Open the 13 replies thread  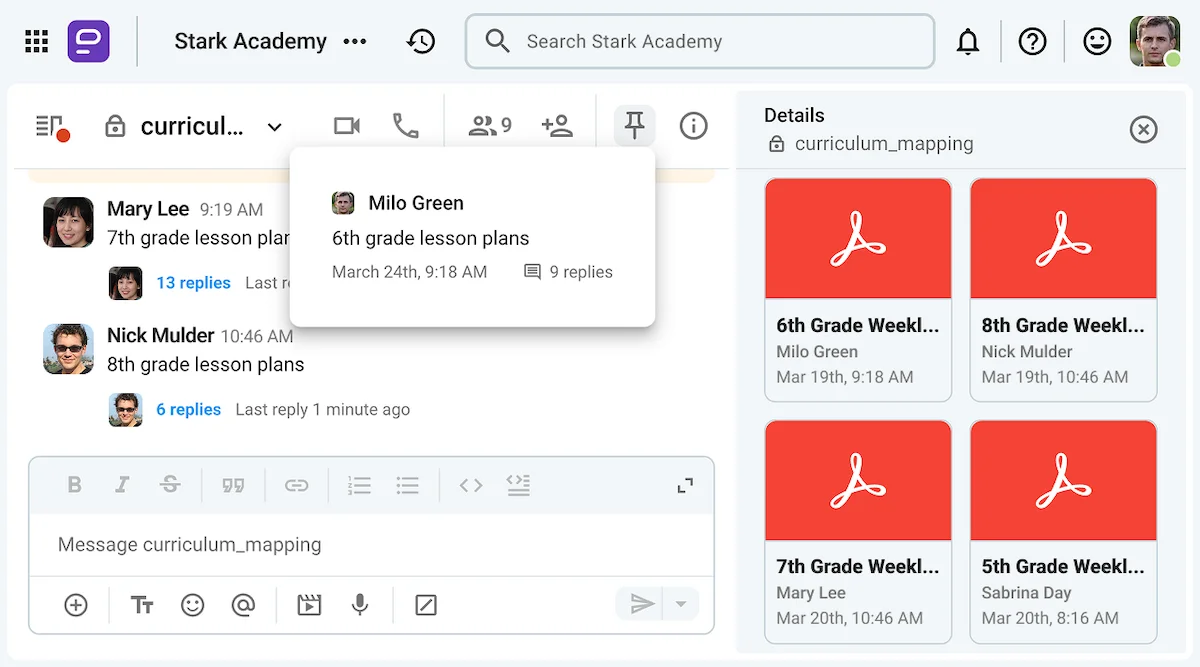[193, 282]
